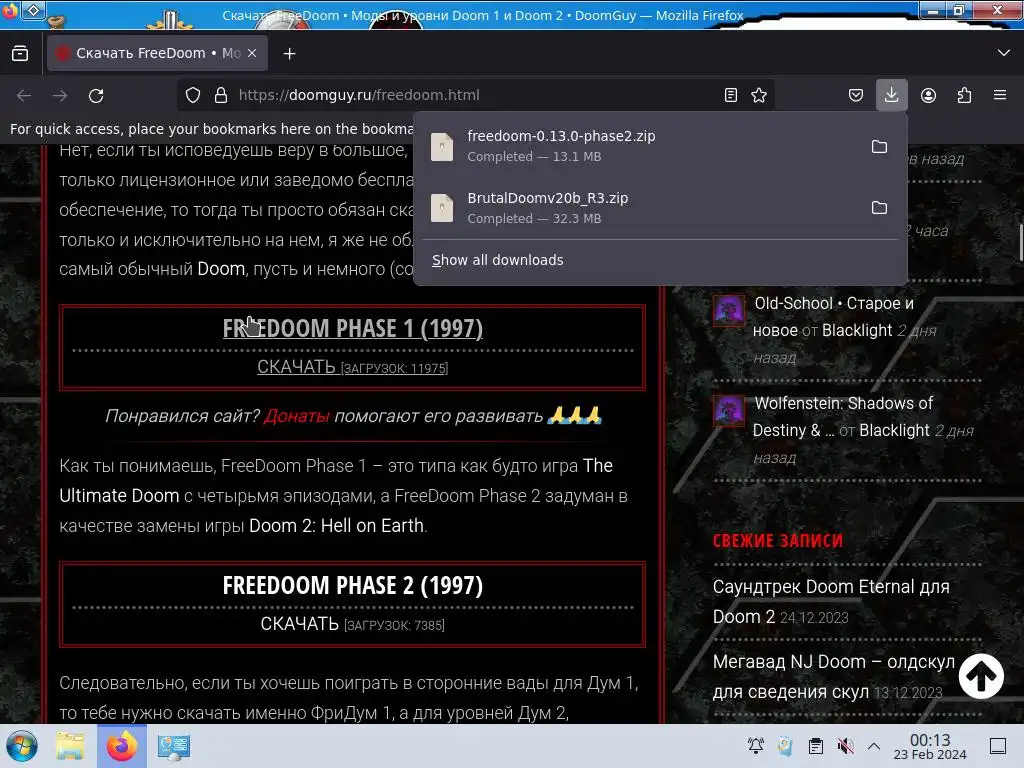
Task: Open Firefox account icon
Action: pyautogui.click(x=928, y=95)
